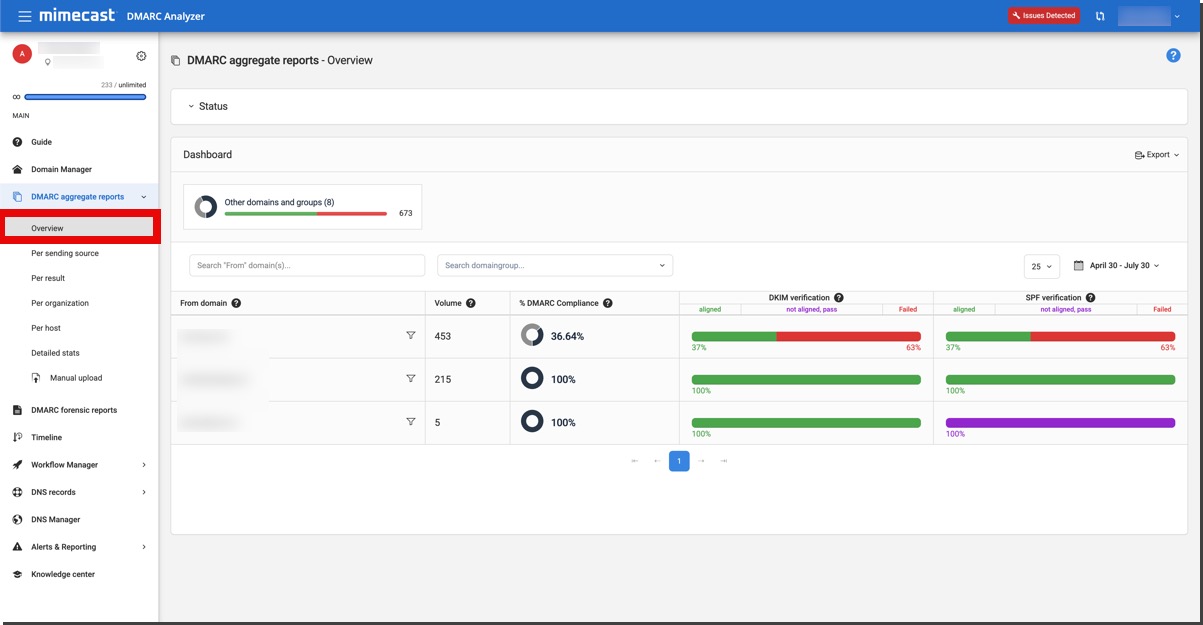Viewport: 1203px width, 625px height.
Task: Click the last page pagination arrow
Action: pos(724,461)
